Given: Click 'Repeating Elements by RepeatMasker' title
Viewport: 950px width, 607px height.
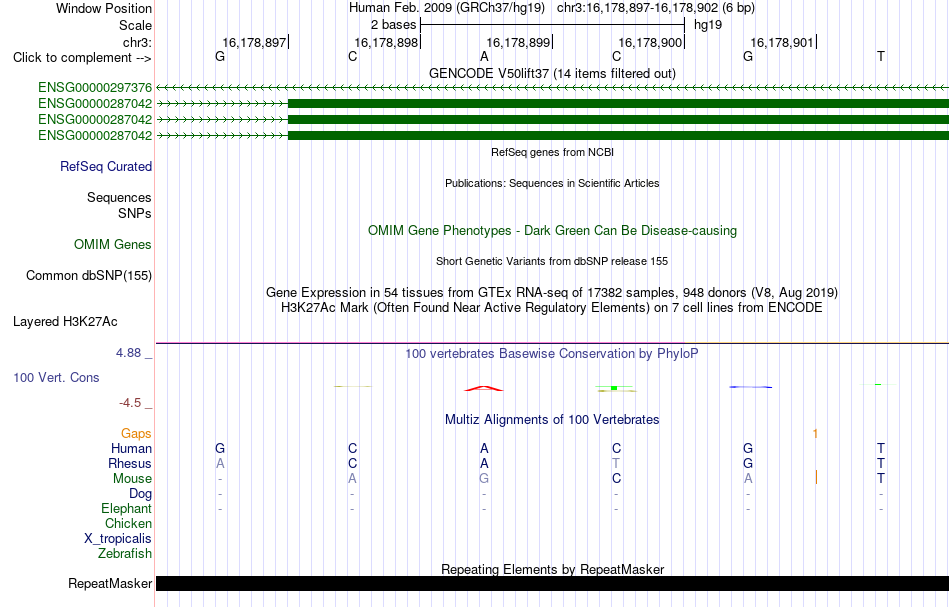Looking at the screenshot, I should (x=552, y=569).
